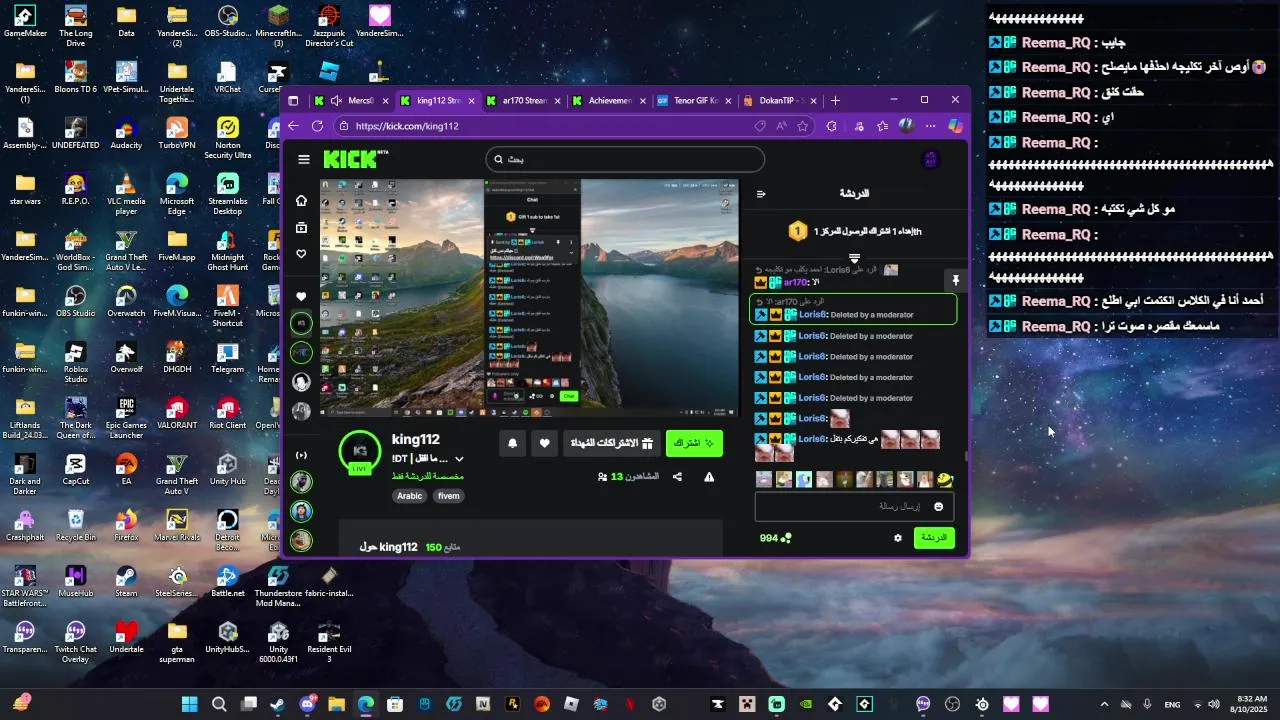Screen dimensions: 1280x720
Task: Collapse the gift leaderboard handle in chat
Action: [x=854, y=257]
